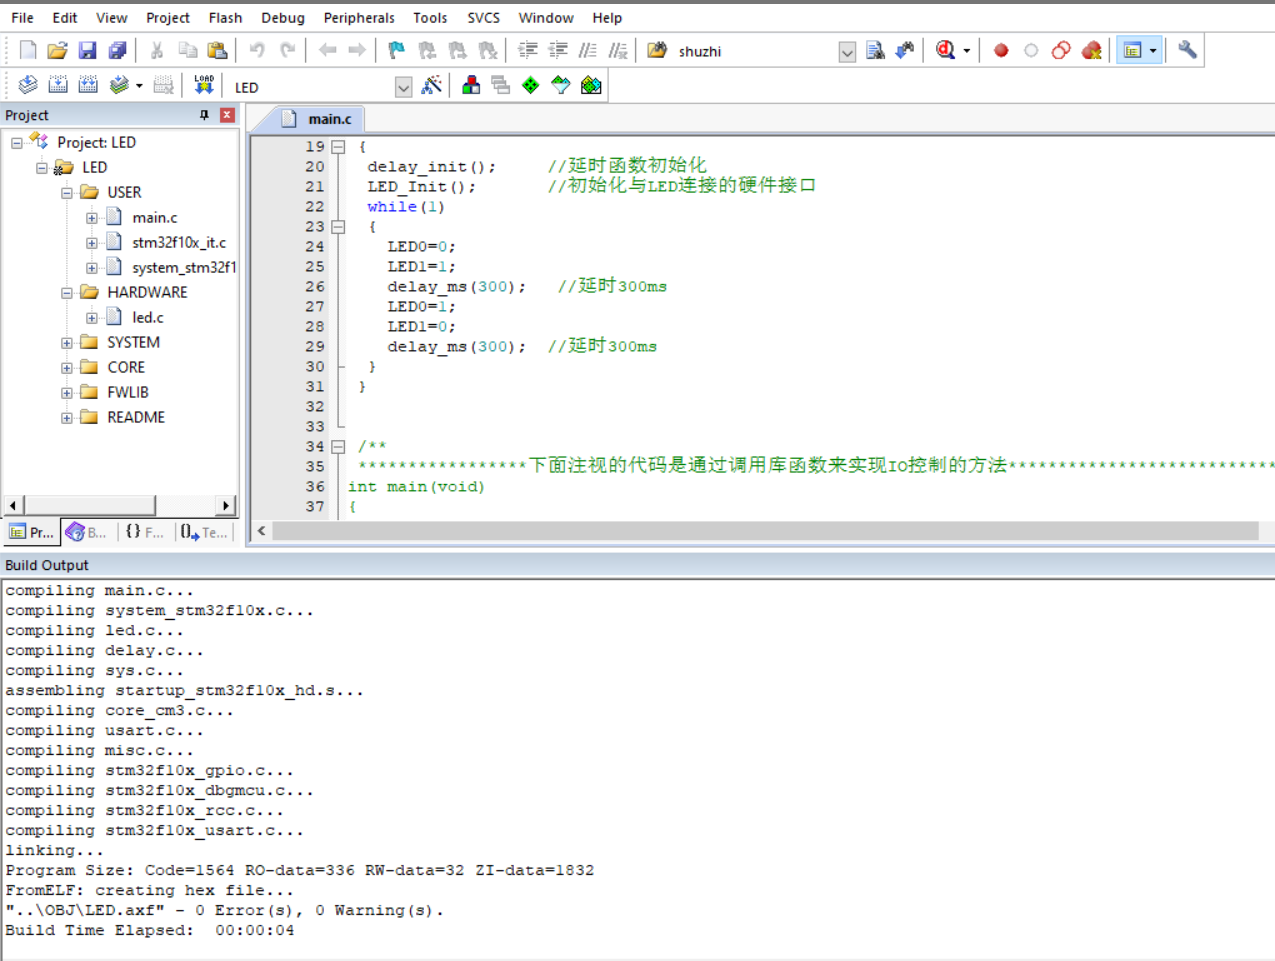The width and height of the screenshot is (1275, 961).
Task: Download to flash with LOAD icon
Action: (x=204, y=86)
